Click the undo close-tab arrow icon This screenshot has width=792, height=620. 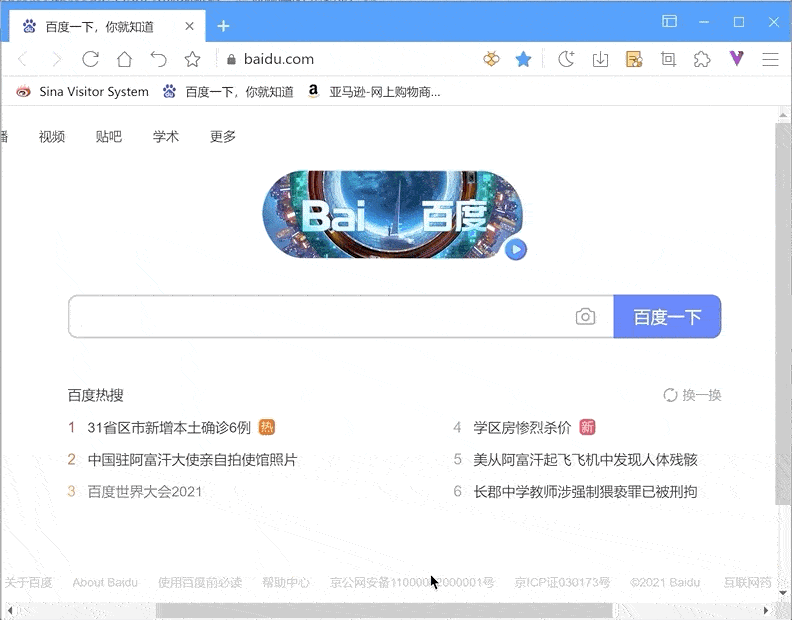pyautogui.click(x=159, y=59)
